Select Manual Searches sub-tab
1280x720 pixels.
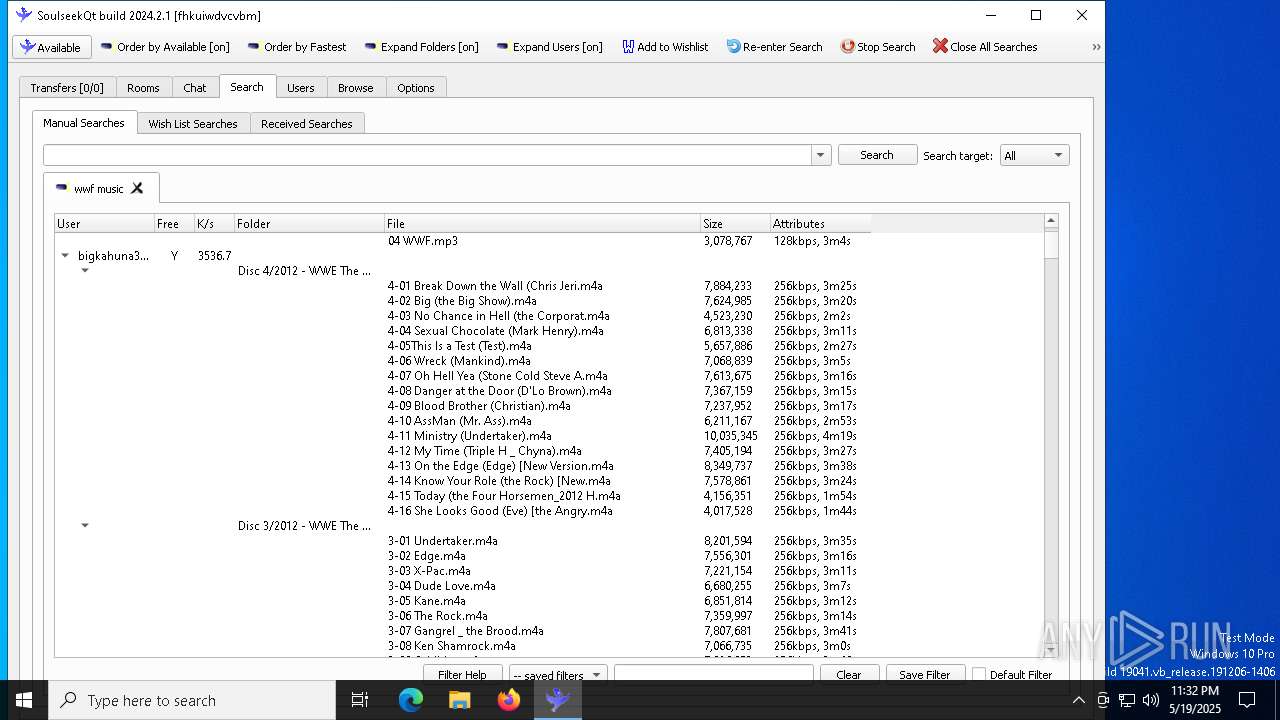click(x=84, y=123)
